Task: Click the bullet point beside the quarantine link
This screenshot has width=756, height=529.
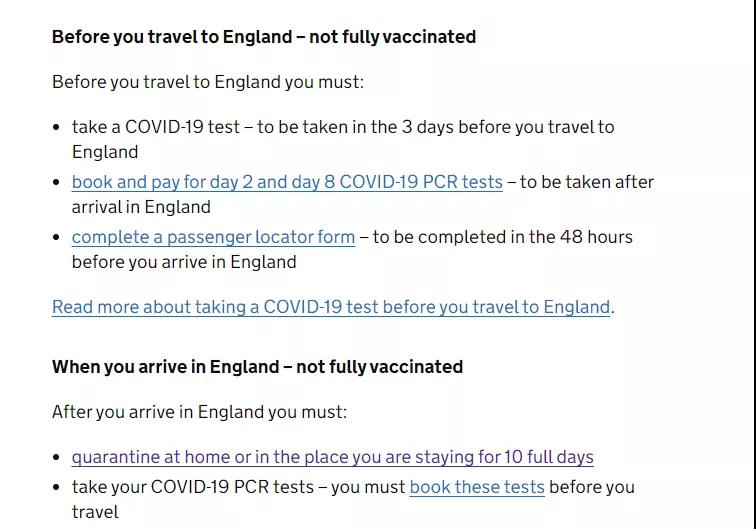Action: [x=57, y=458]
